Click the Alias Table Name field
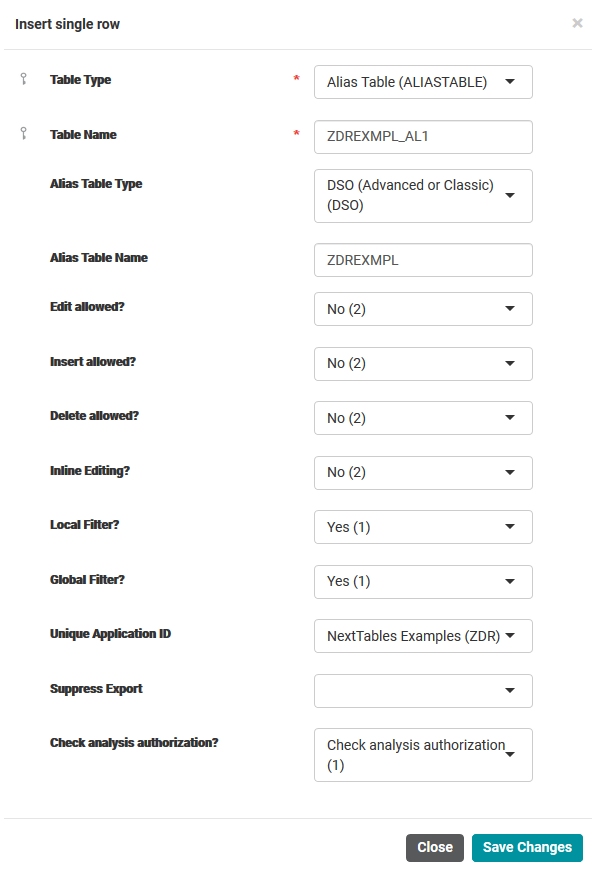Screen dimensions: 592x872 click(x=423, y=260)
